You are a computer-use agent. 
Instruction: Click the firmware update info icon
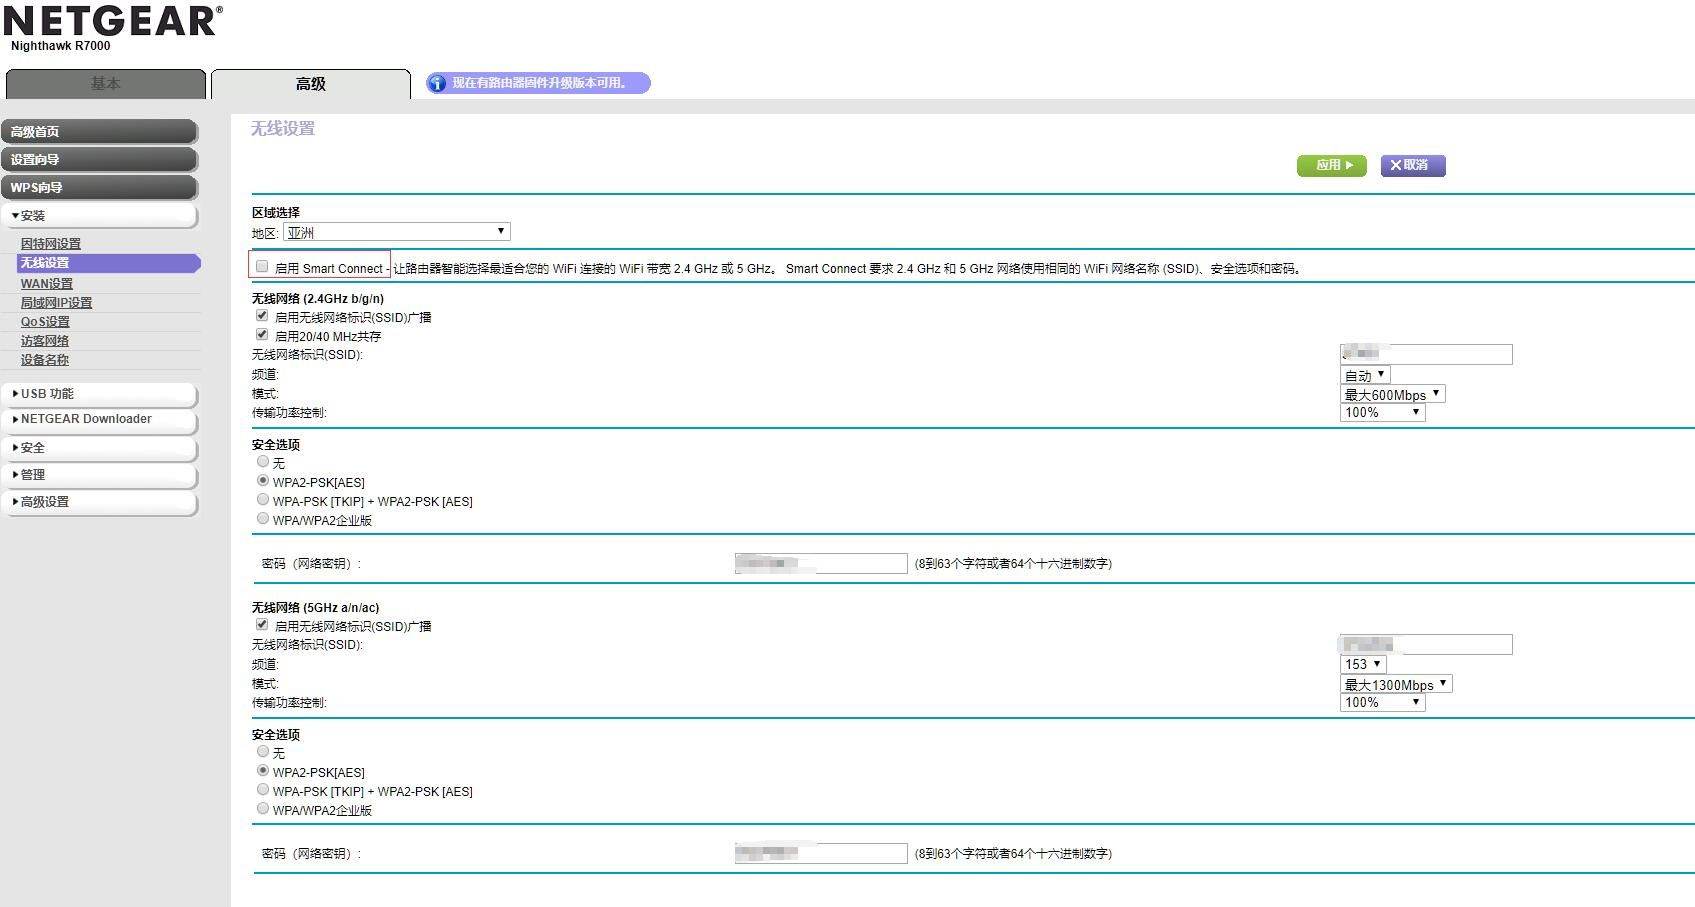point(437,83)
